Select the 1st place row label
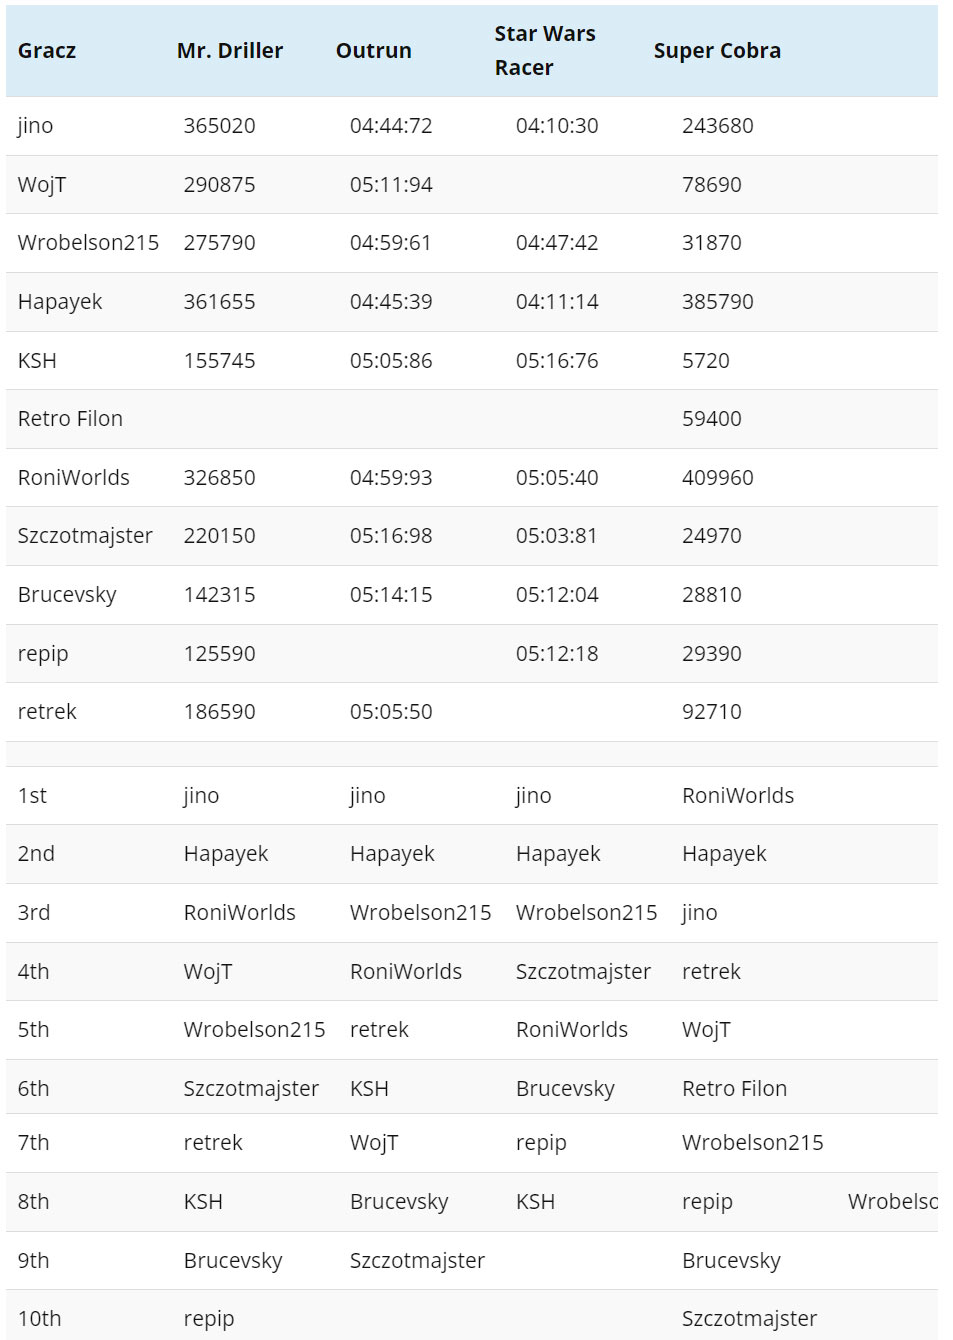This screenshot has height=1340, width=953. point(32,796)
